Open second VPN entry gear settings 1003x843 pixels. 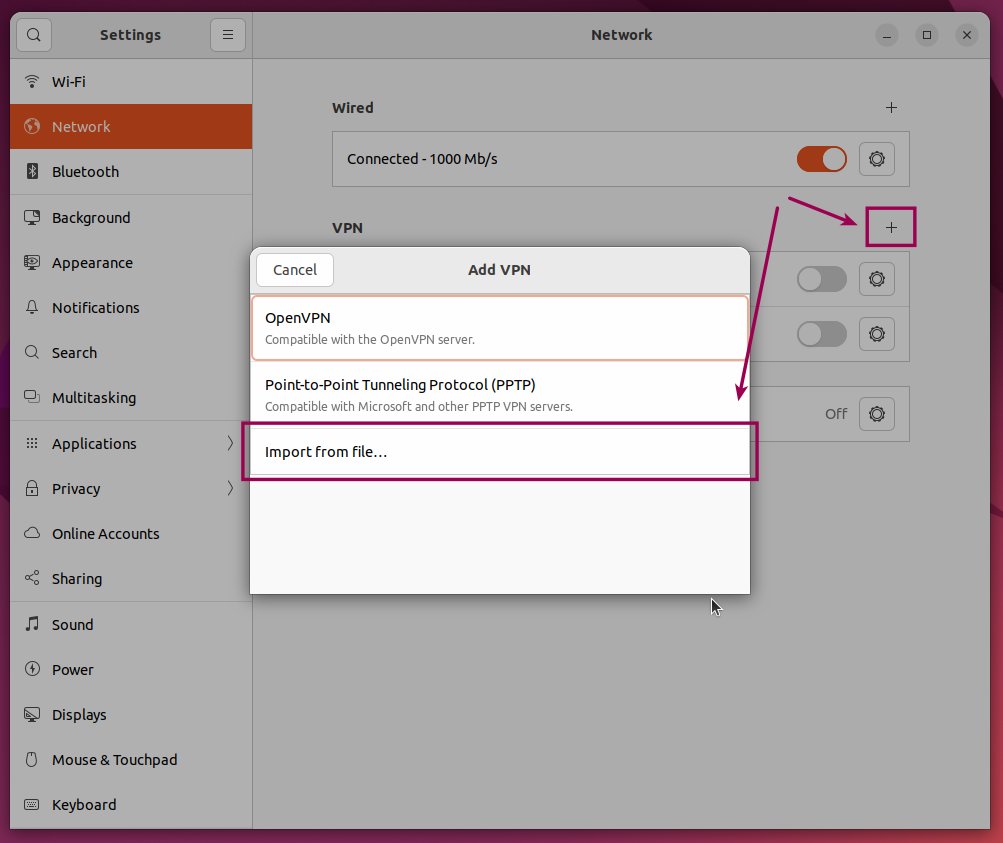(877, 334)
